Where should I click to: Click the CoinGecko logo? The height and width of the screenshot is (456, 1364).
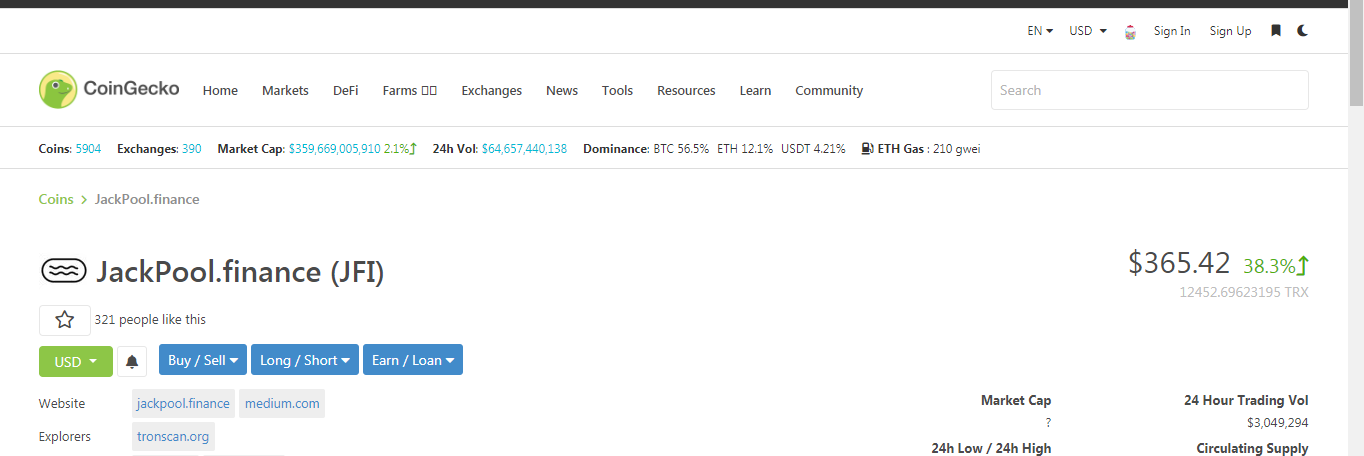(x=109, y=89)
